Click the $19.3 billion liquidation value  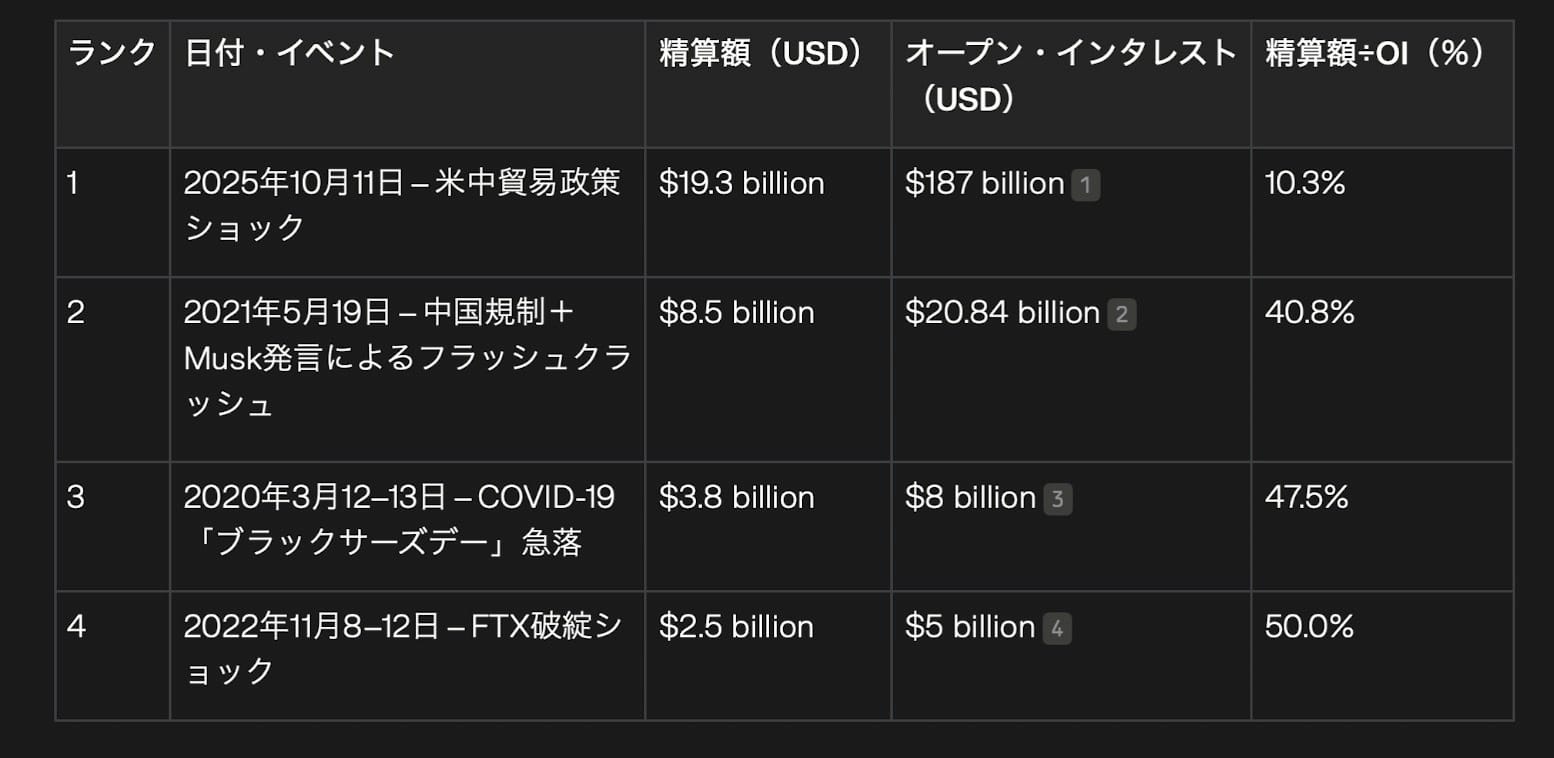click(741, 184)
